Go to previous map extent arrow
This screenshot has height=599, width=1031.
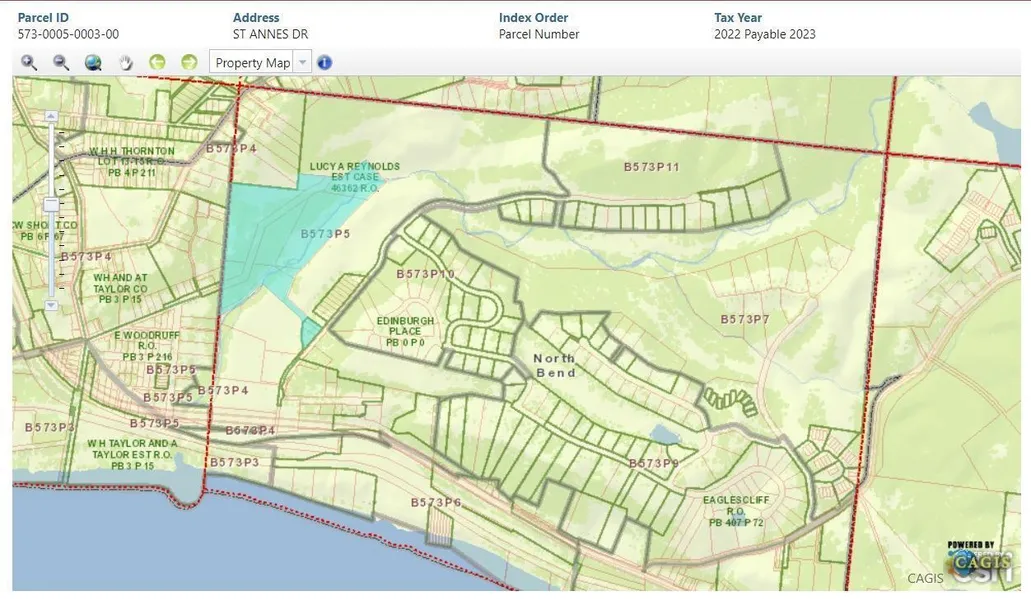click(157, 63)
